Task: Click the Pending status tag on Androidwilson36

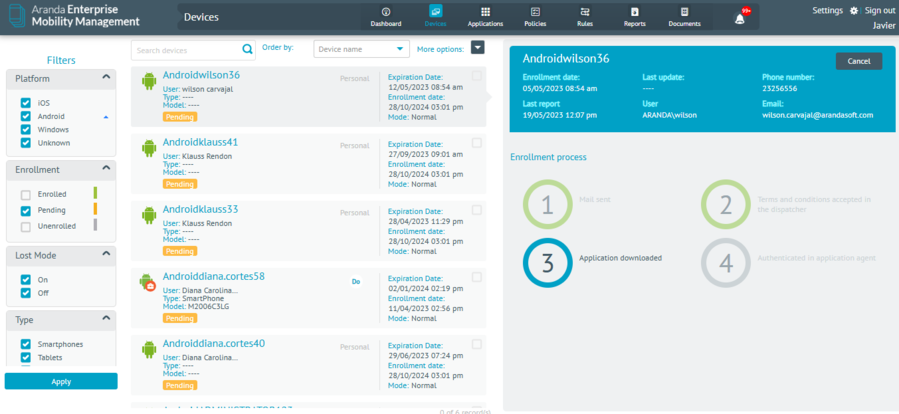Action: pos(180,117)
